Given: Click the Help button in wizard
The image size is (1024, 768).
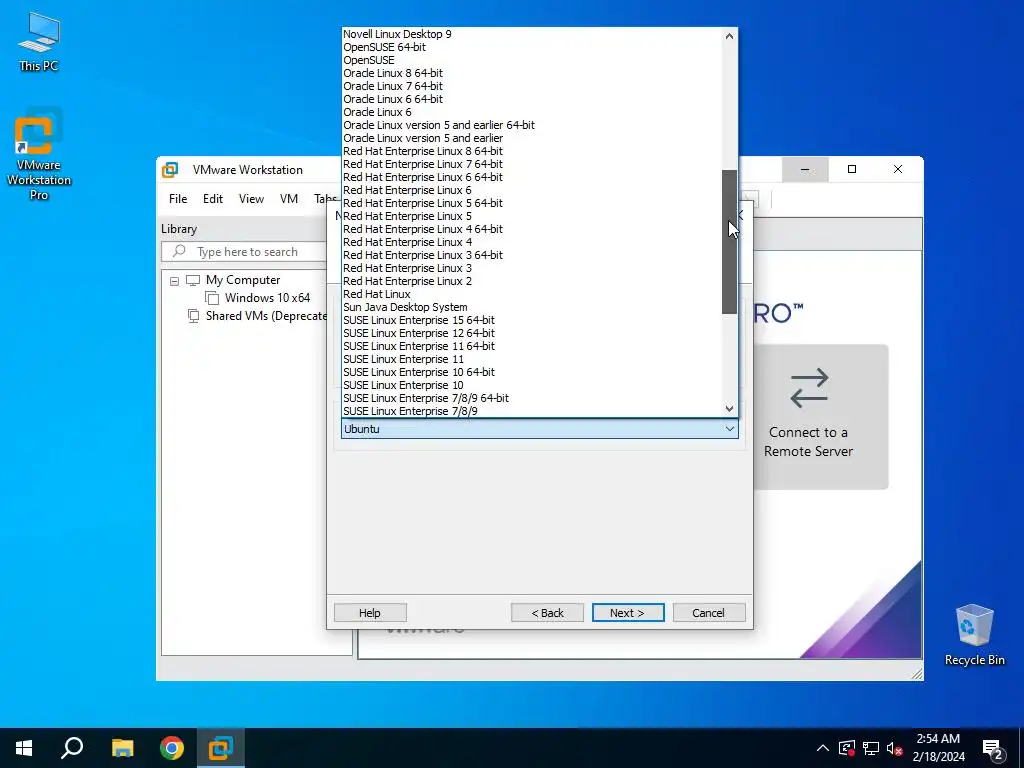Looking at the screenshot, I should (370, 613).
